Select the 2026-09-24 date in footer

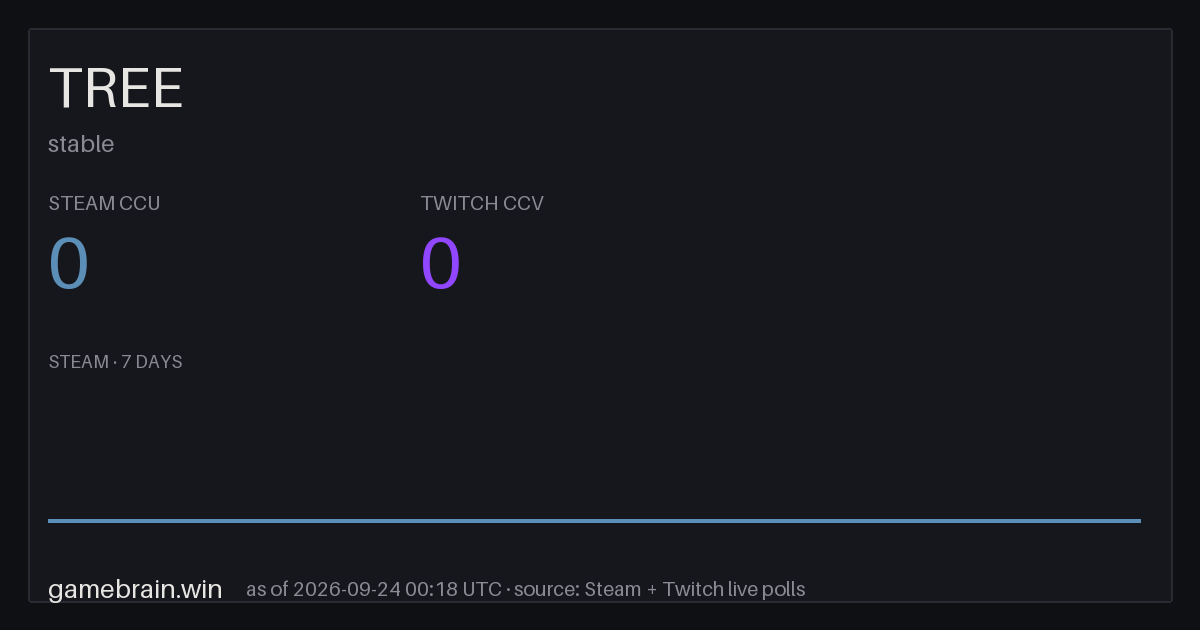[x=349, y=589]
